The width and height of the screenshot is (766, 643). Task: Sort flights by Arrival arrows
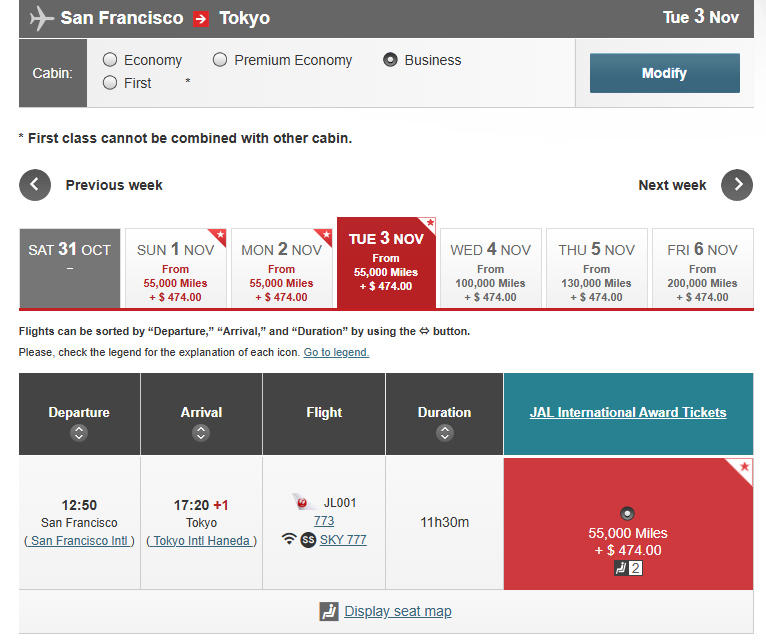point(201,433)
